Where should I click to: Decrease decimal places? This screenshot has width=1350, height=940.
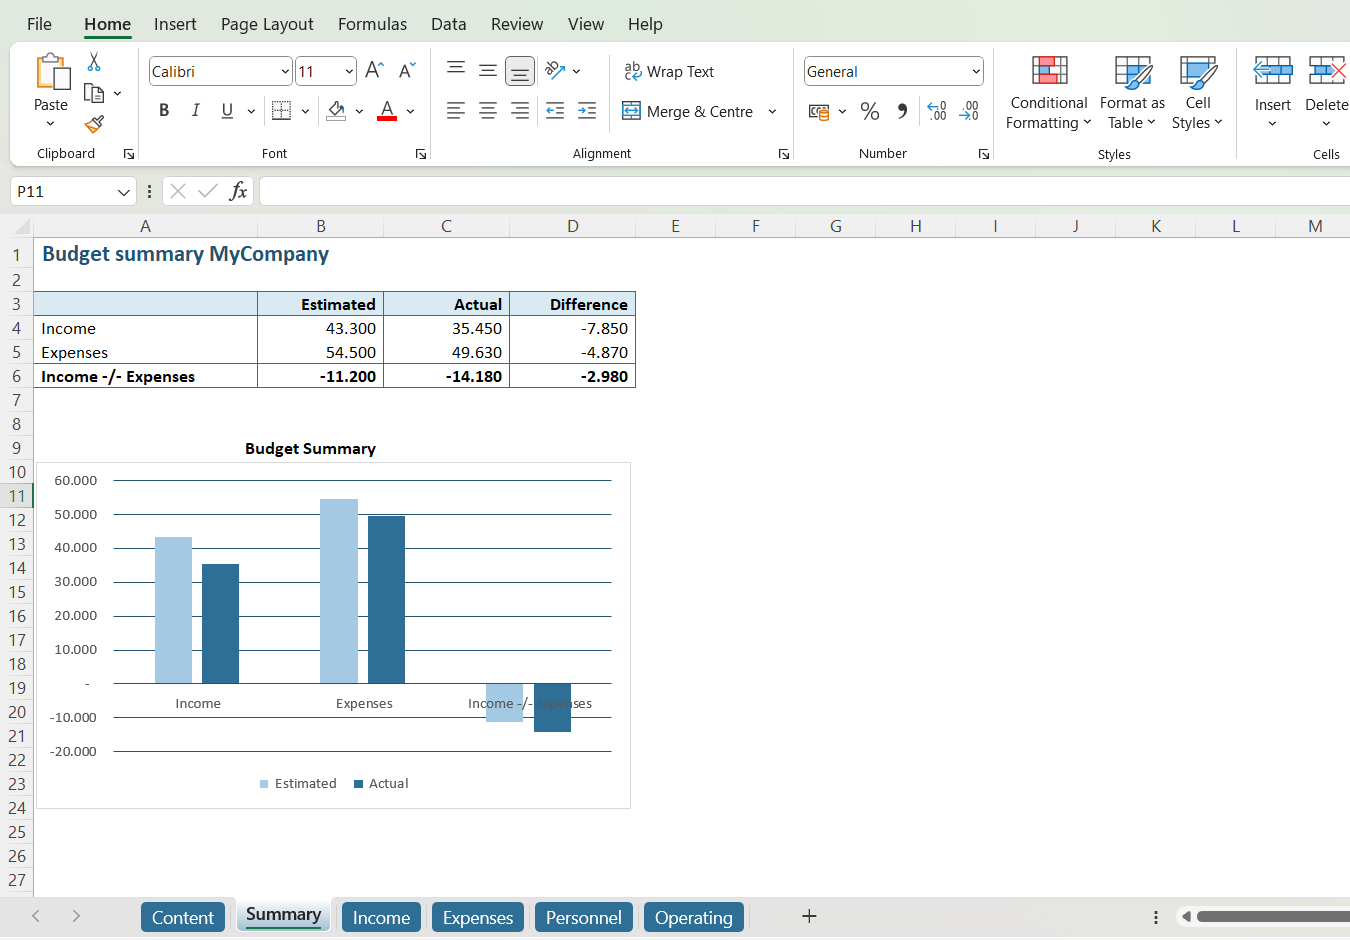point(969,111)
